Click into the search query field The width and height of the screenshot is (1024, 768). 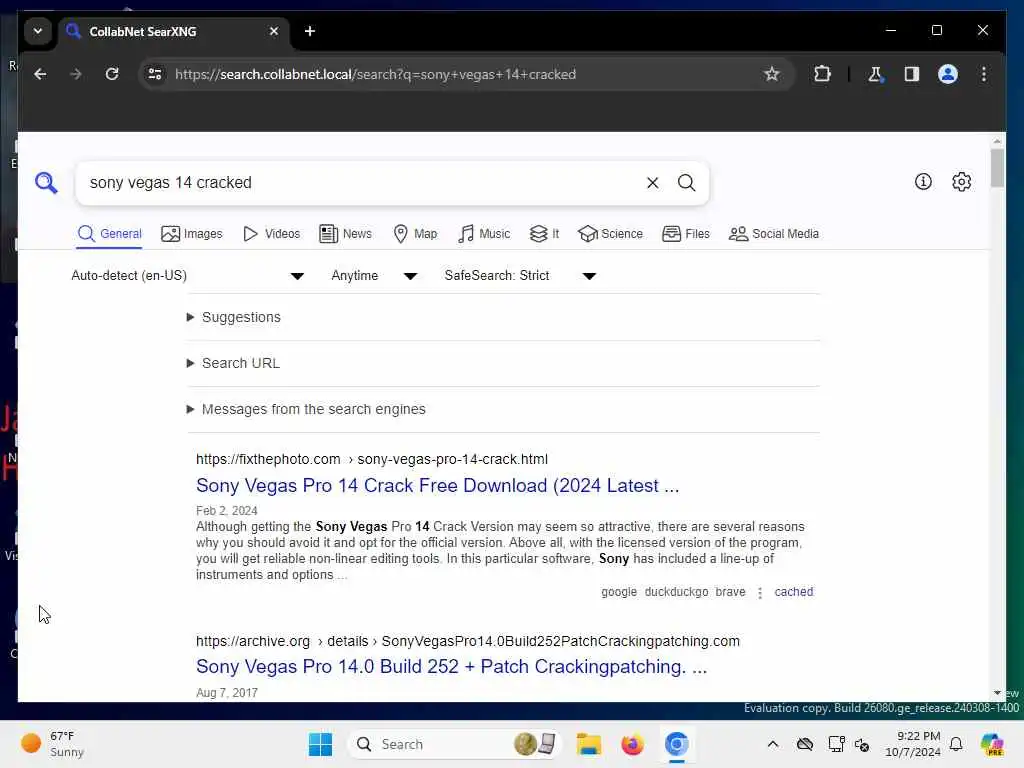coord(359,183)
